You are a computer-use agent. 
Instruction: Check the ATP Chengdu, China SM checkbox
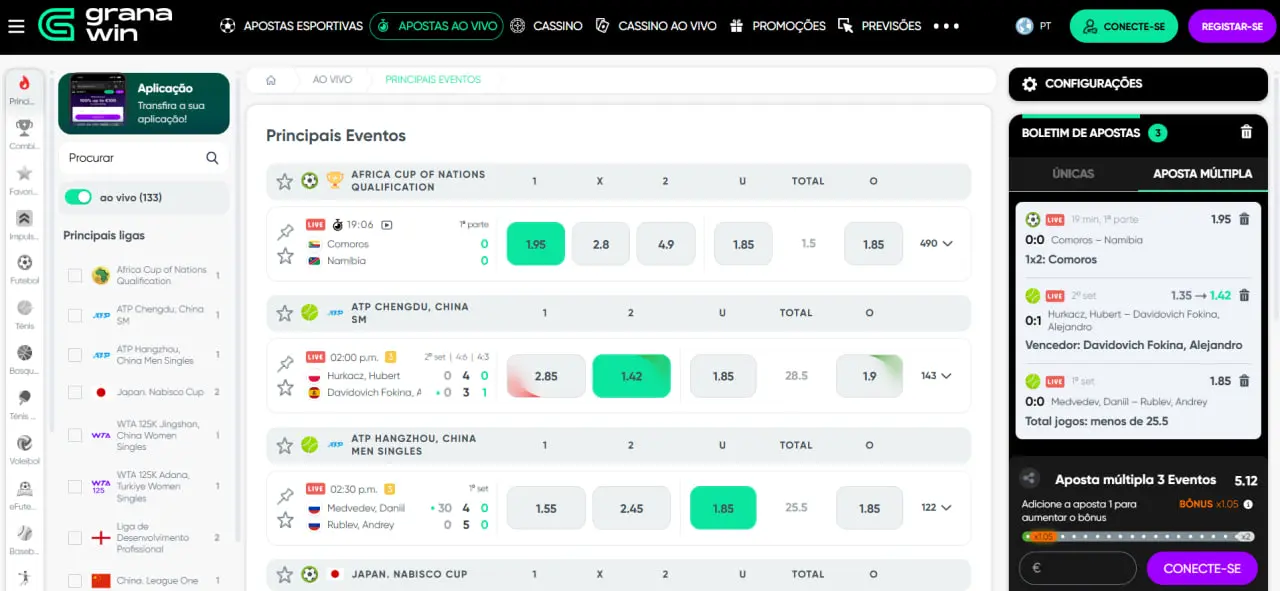point(75,315)
